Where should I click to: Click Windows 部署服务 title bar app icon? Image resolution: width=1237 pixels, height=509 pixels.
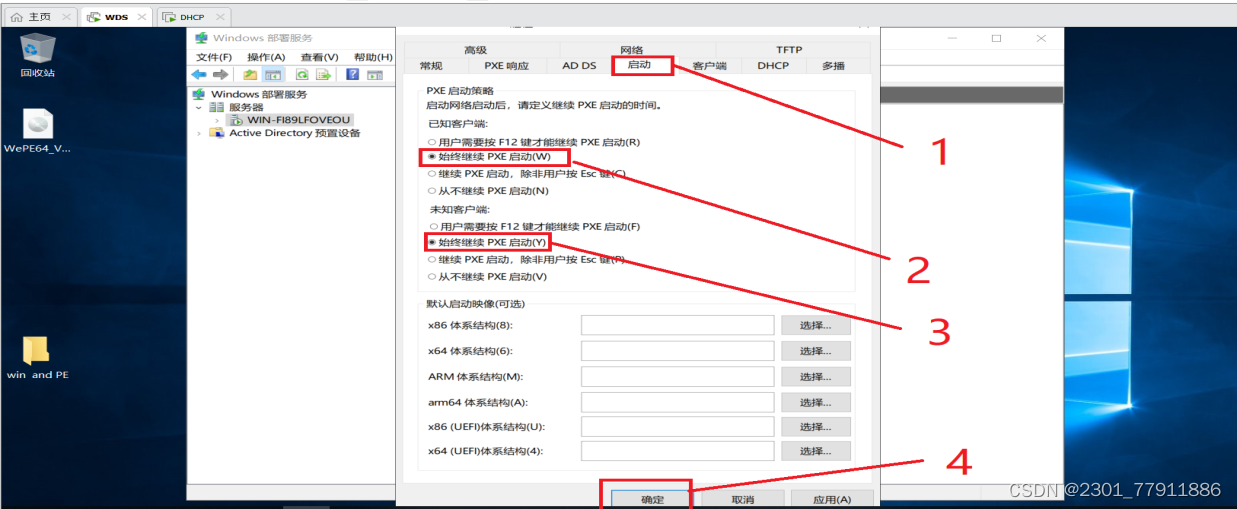(x=201, y=38)
